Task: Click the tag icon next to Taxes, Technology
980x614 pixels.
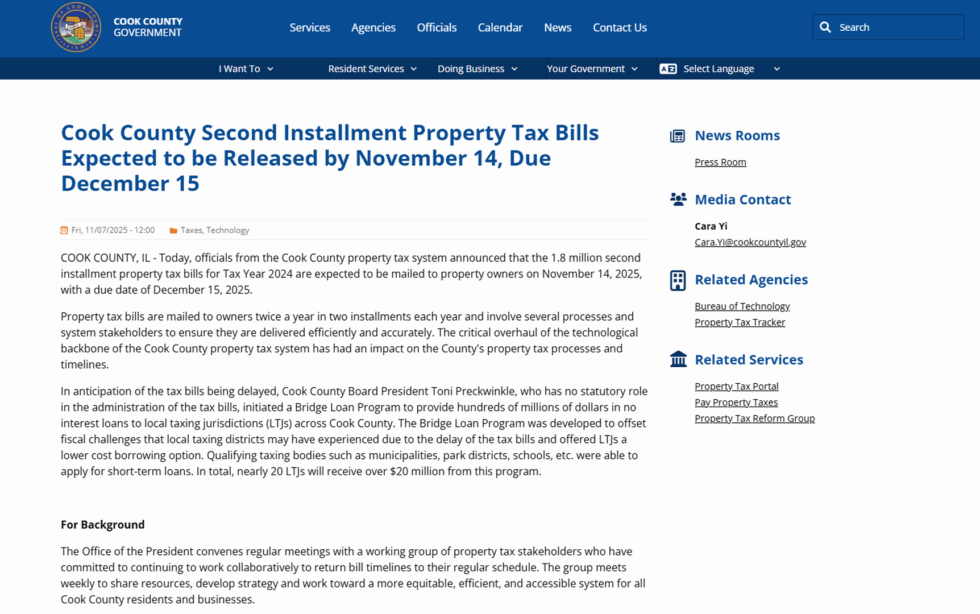Action: pyautogui.click(x=174, y=230)
